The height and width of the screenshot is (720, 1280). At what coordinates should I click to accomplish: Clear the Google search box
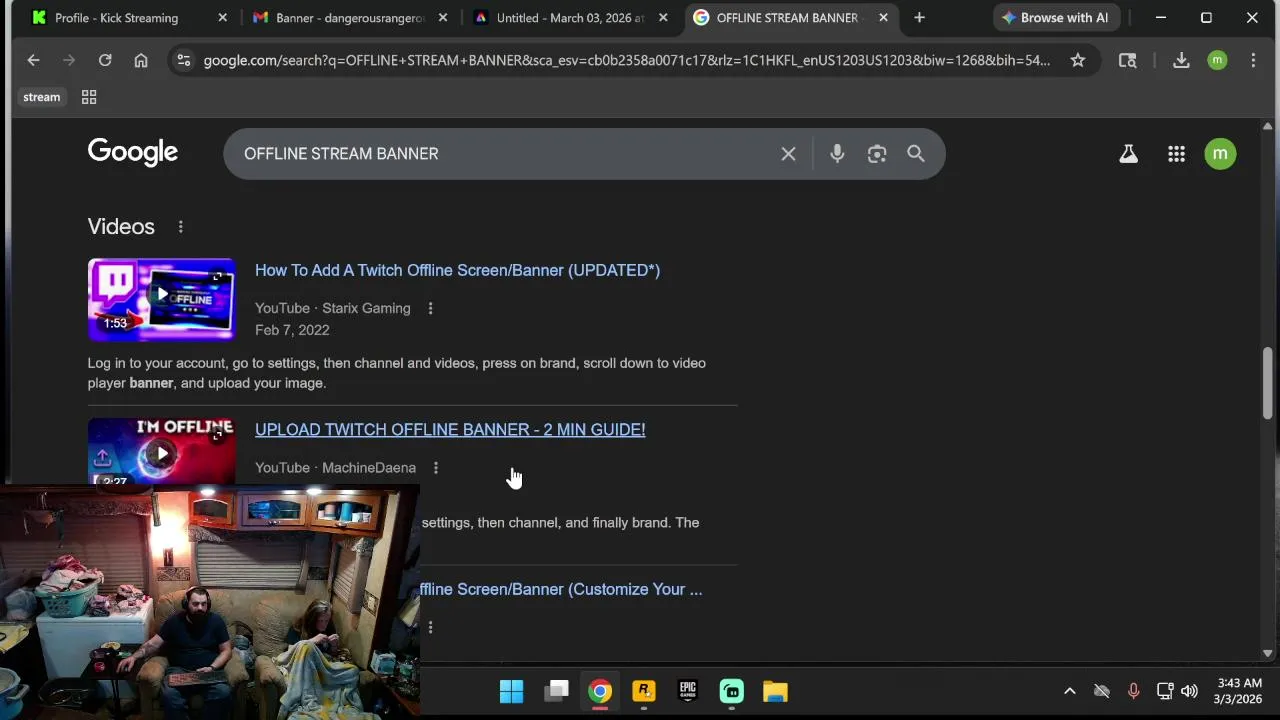click(x=788, y=154)
